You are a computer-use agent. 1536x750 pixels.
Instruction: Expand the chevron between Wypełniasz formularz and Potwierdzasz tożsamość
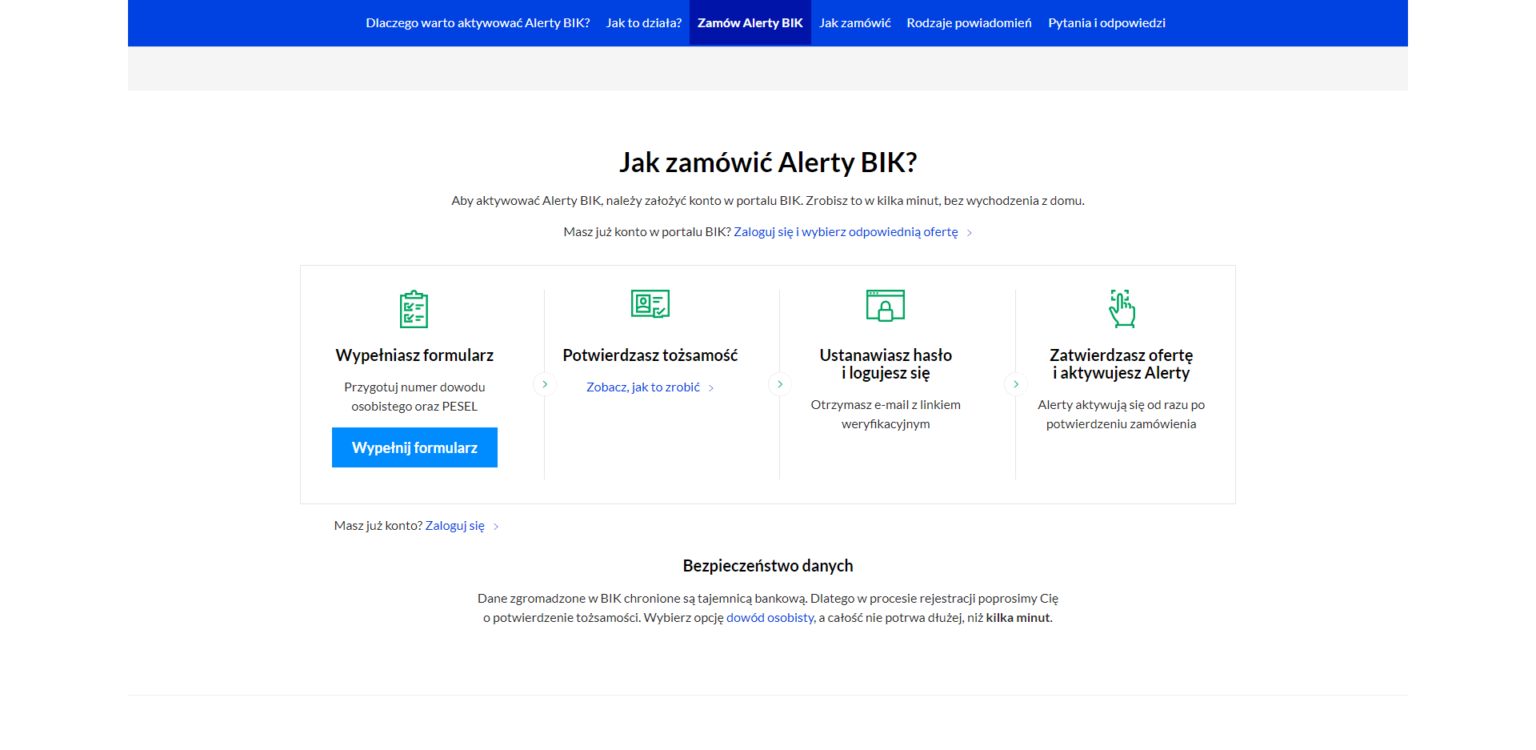[544, 383]
